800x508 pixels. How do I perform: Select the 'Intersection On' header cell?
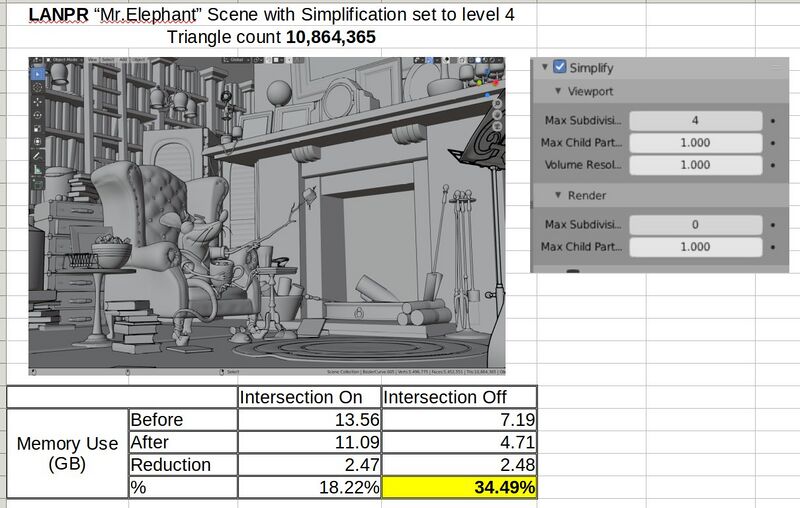click(309, 397)
